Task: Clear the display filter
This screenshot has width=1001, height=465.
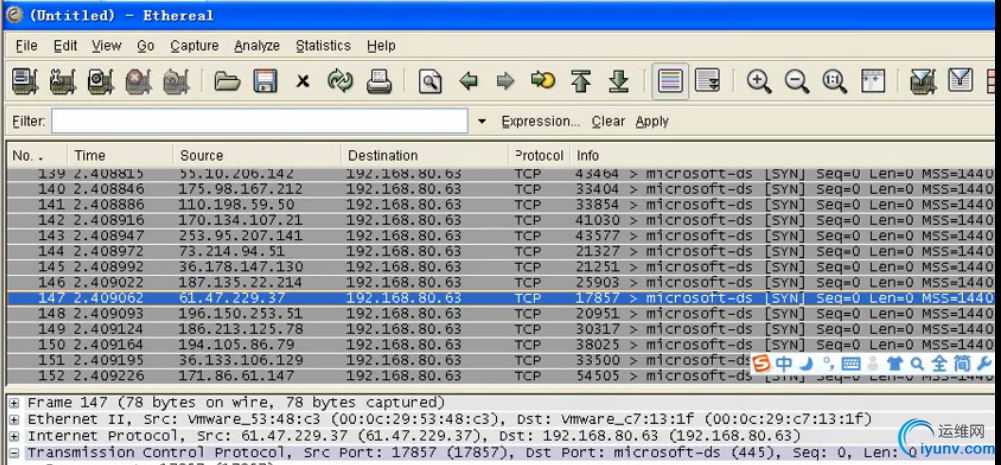Action: [608, 121]
